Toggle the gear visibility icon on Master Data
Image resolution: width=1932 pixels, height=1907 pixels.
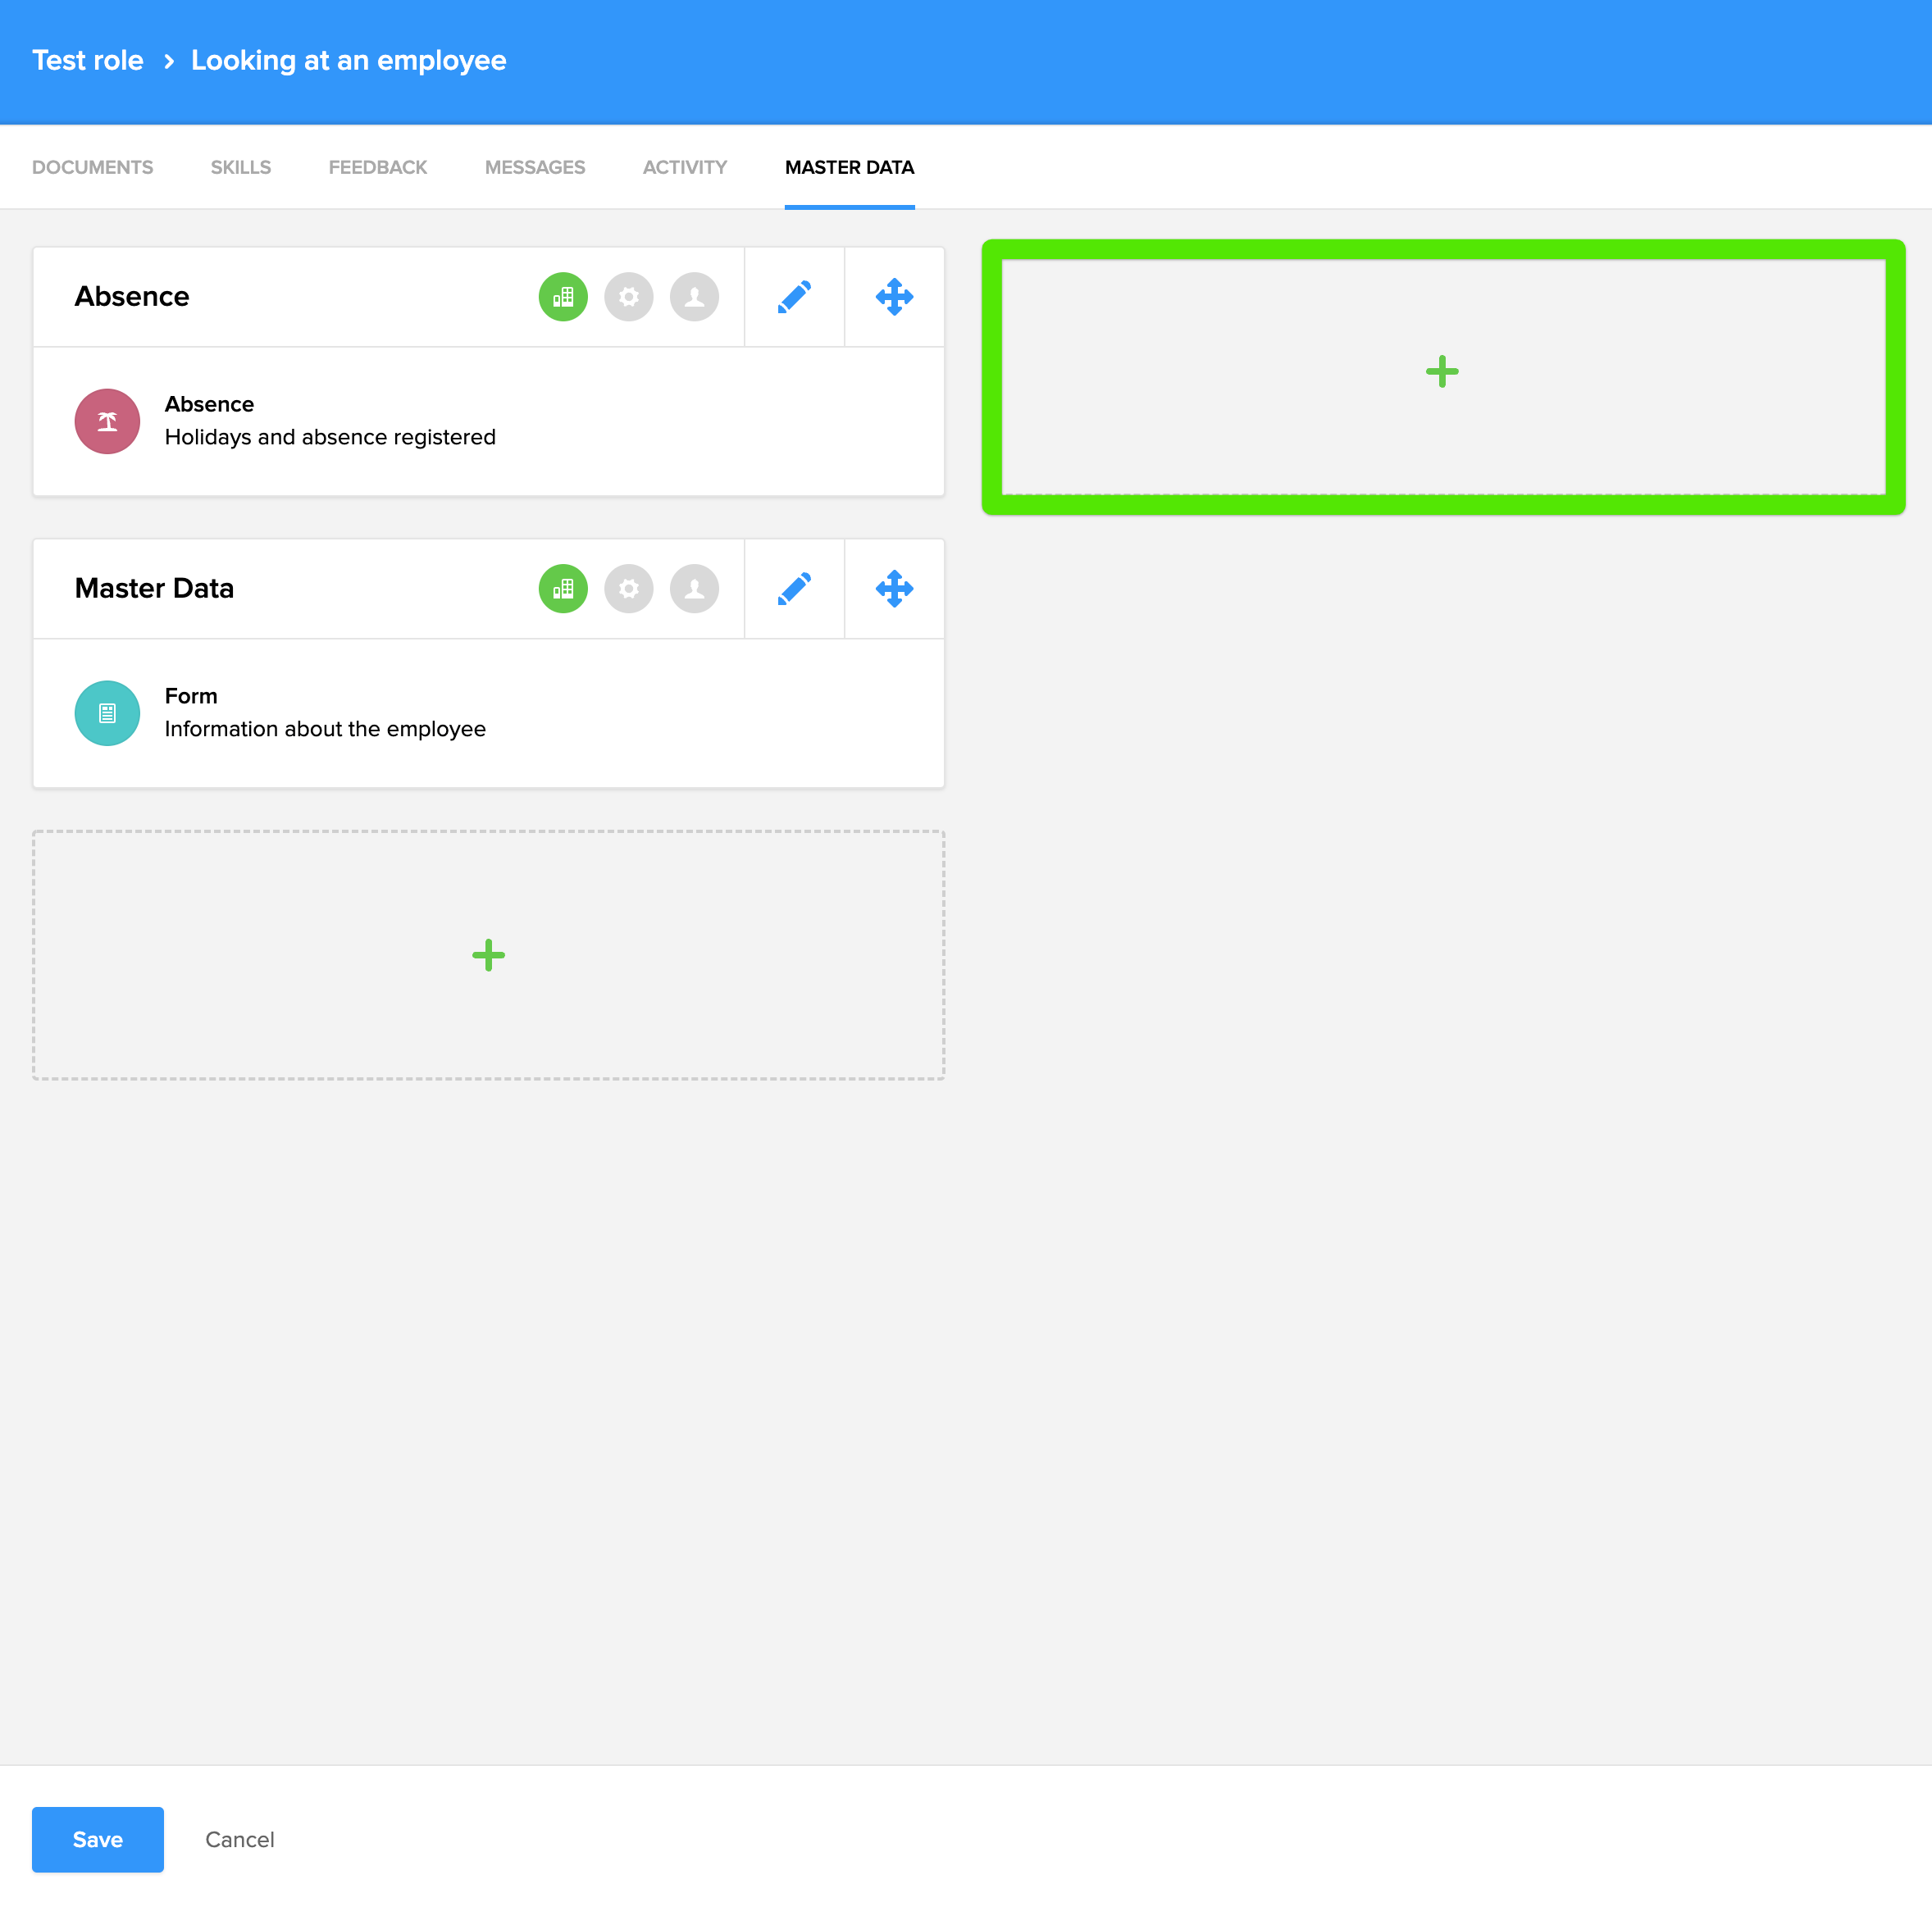point(629,589)
